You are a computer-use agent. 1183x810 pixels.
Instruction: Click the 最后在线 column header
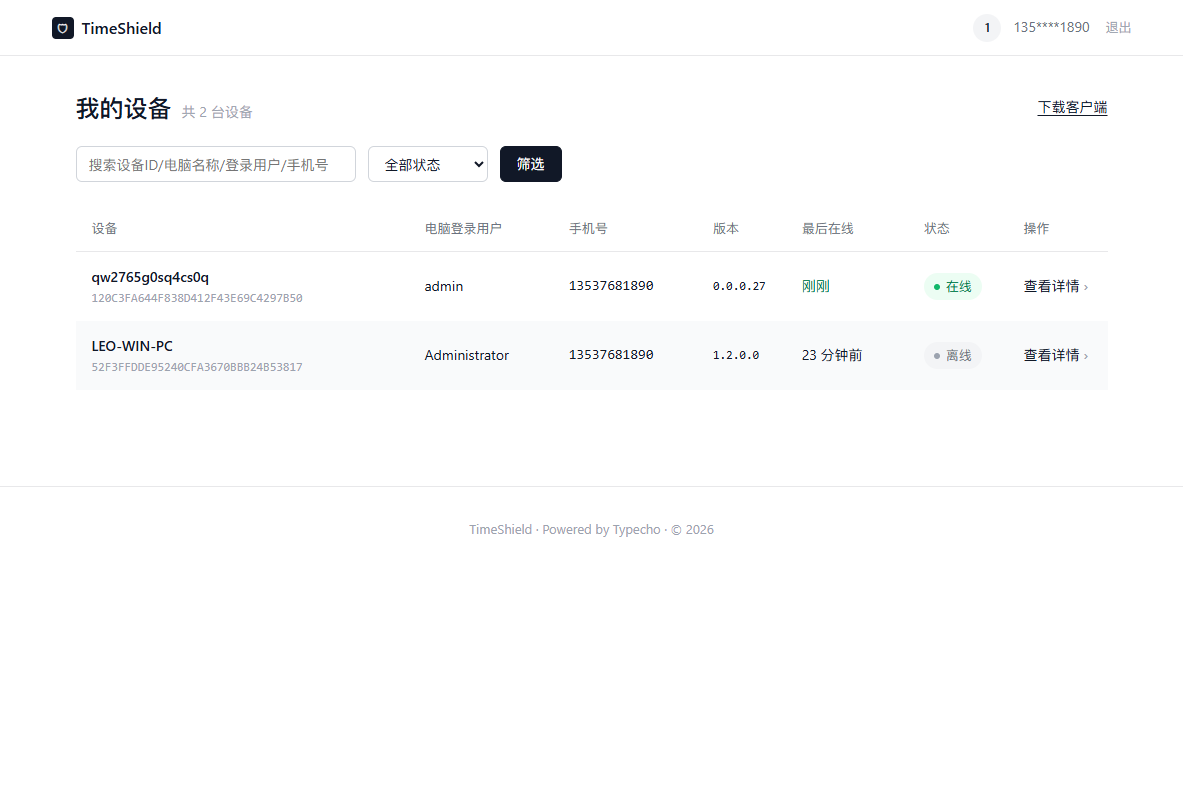tap(828, 229)
